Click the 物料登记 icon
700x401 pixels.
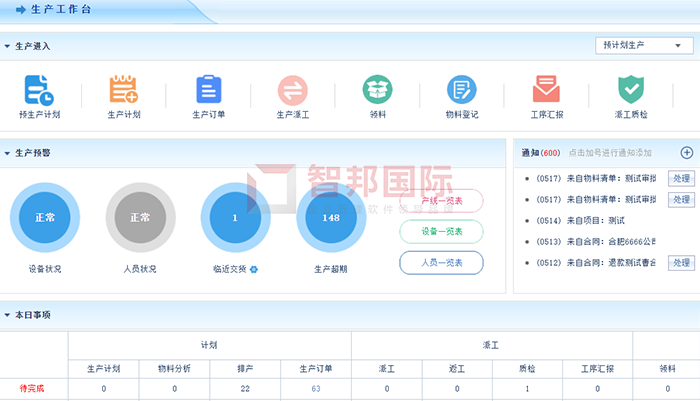(461, 90)
